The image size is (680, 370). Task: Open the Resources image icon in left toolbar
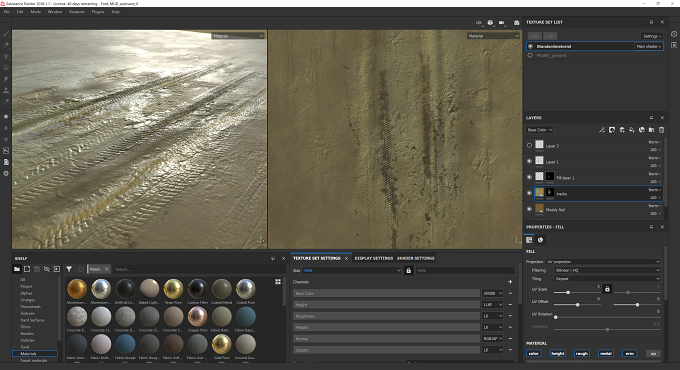coord(6,151)
